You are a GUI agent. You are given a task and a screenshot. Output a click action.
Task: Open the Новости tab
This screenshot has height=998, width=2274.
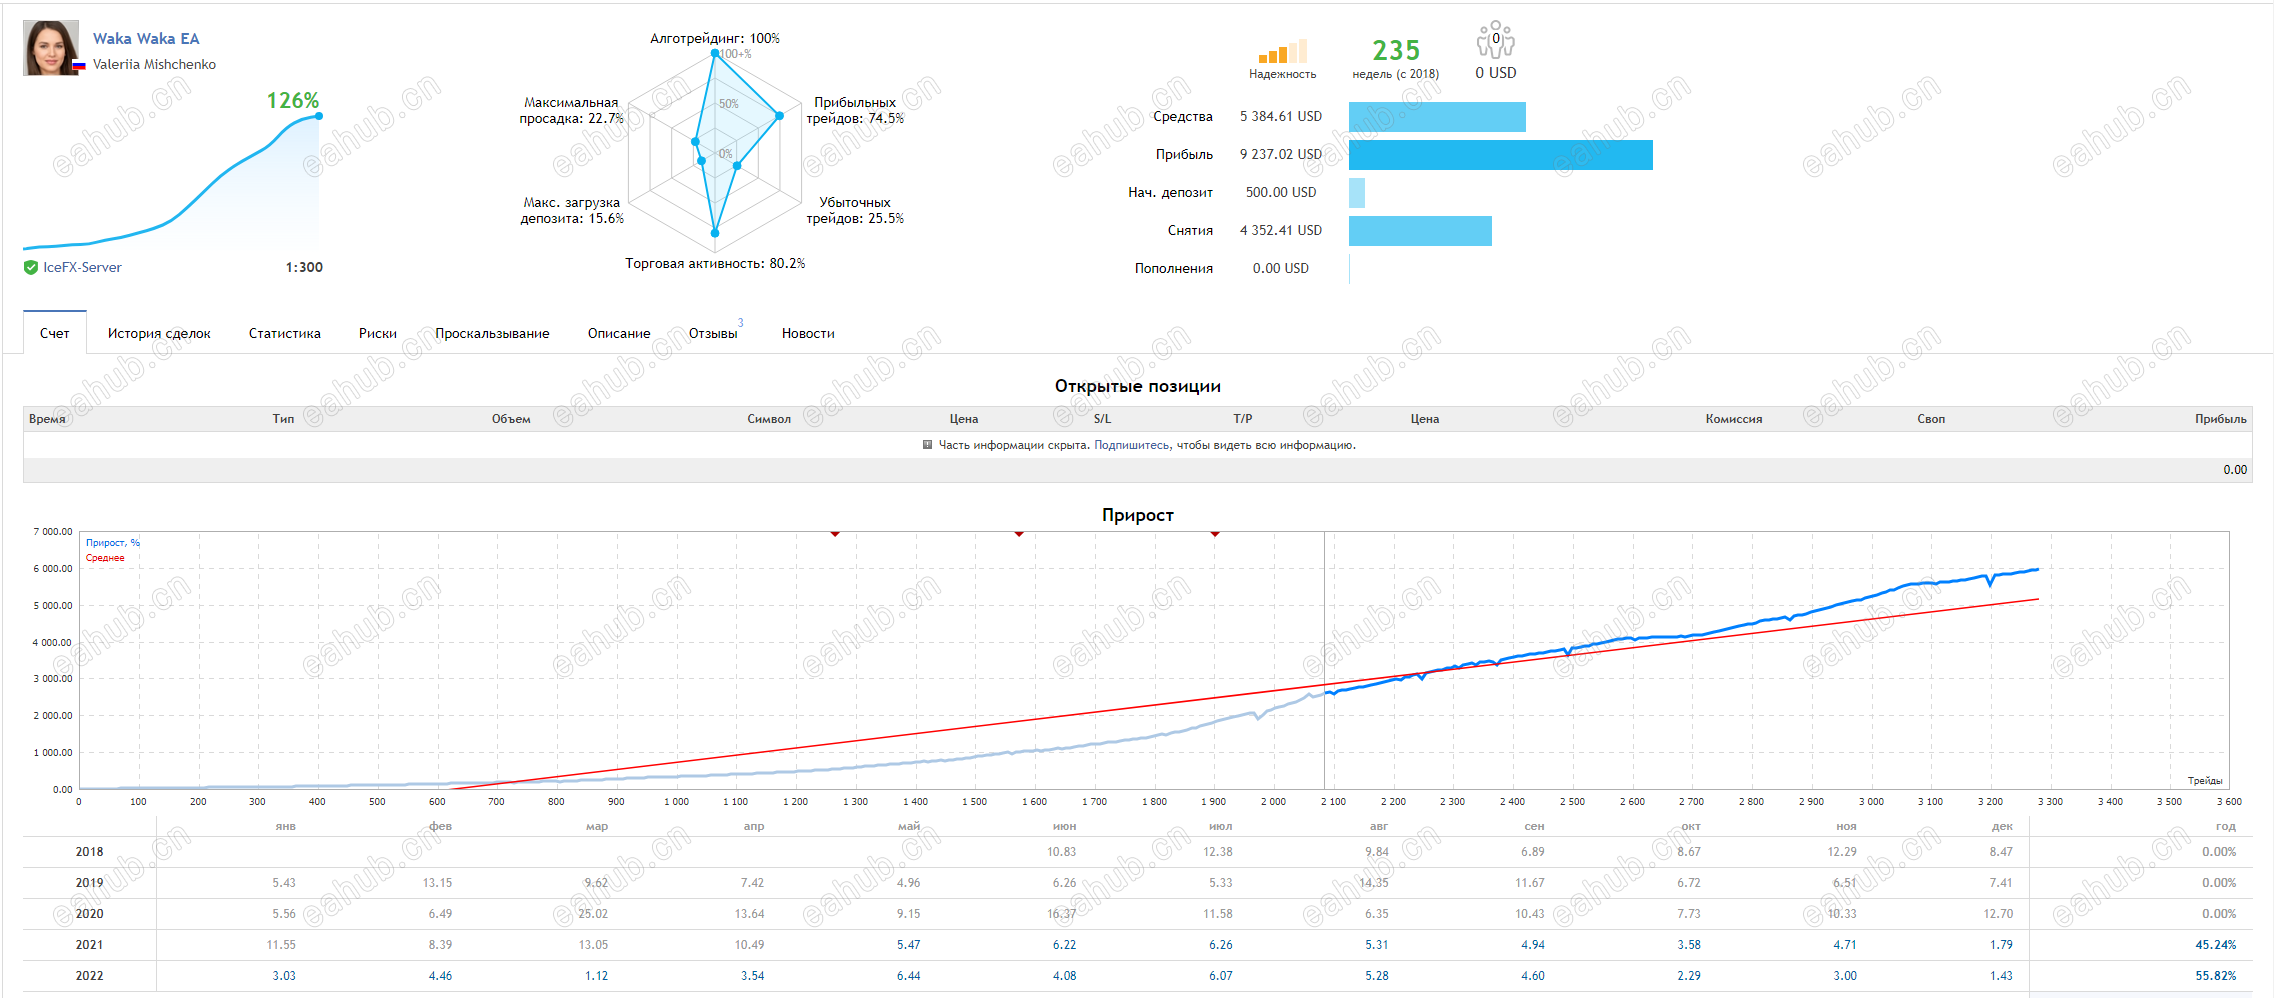point(808,333)
